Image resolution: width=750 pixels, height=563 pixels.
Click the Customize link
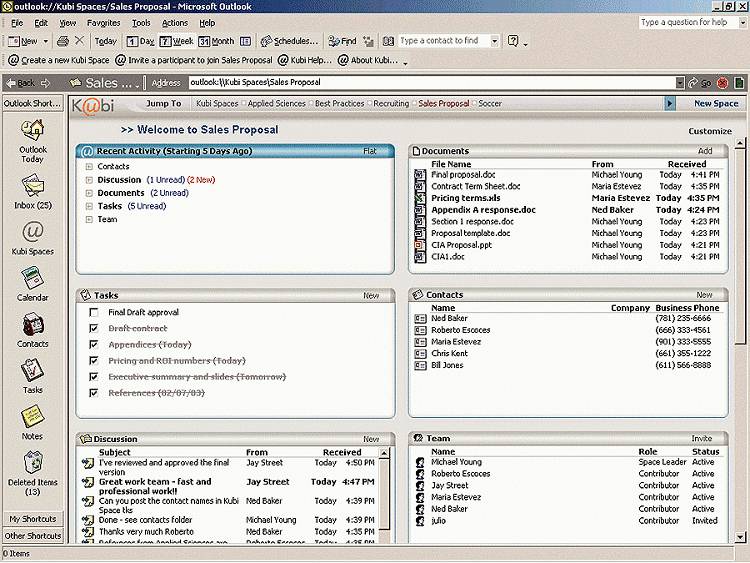pos(710,131)
